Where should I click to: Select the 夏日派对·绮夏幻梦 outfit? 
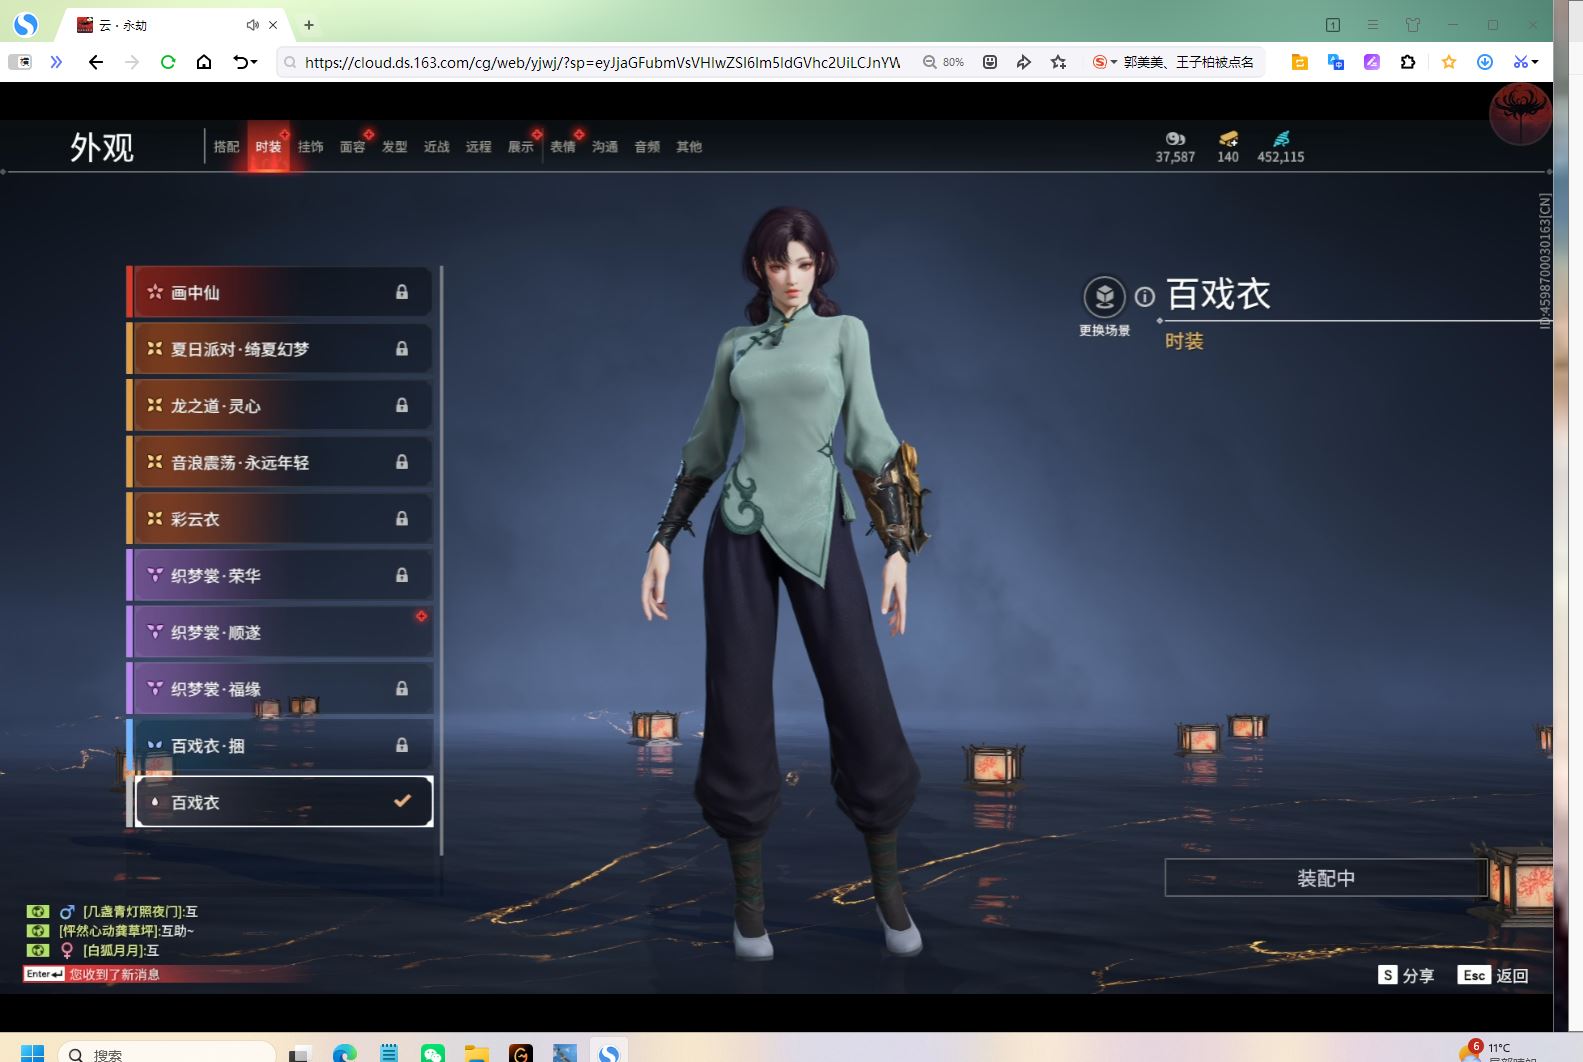(280, 349)
